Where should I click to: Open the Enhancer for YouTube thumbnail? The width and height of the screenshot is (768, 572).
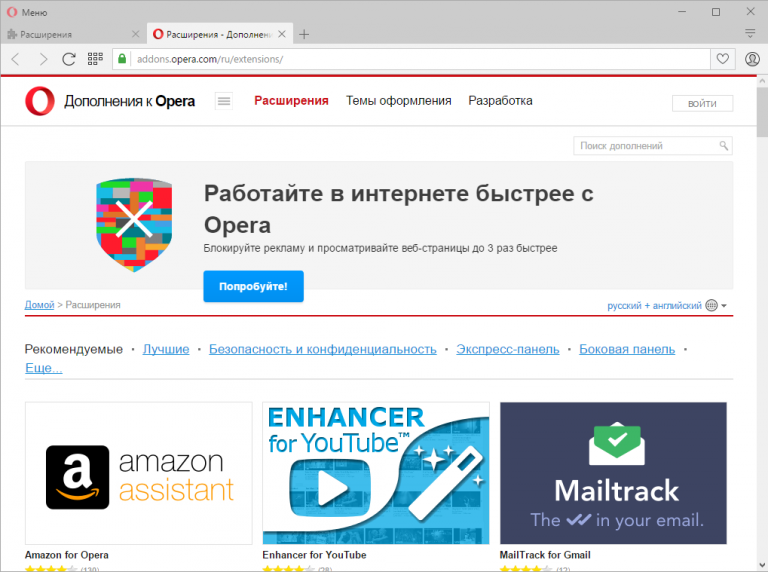pyautogui.click(x=376, y=473)
